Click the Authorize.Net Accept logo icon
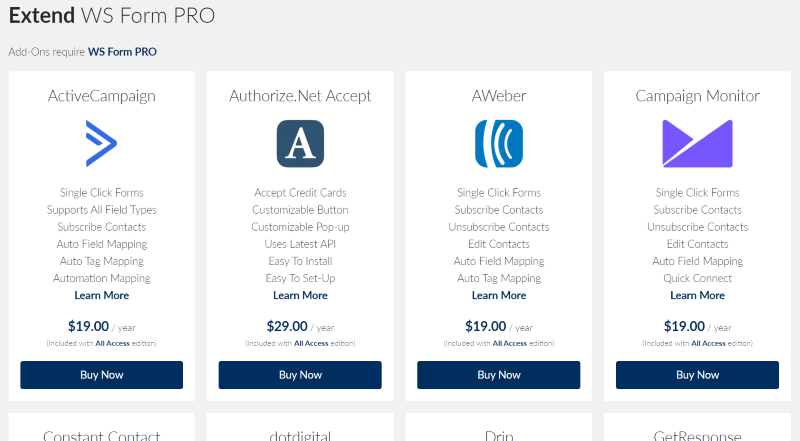This screenshot has width=800, height=441. coord(300,143)
